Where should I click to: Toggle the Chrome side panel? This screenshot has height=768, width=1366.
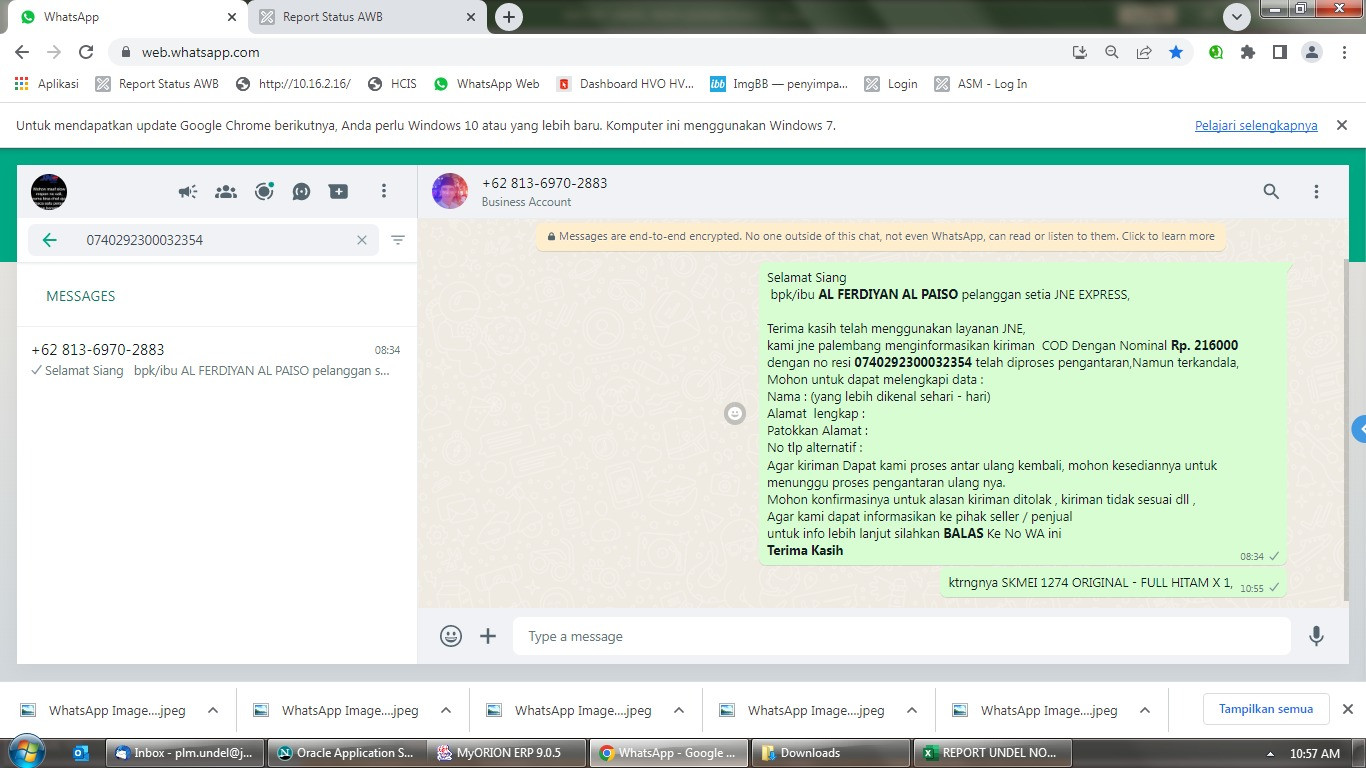[x=1279, y=52]
